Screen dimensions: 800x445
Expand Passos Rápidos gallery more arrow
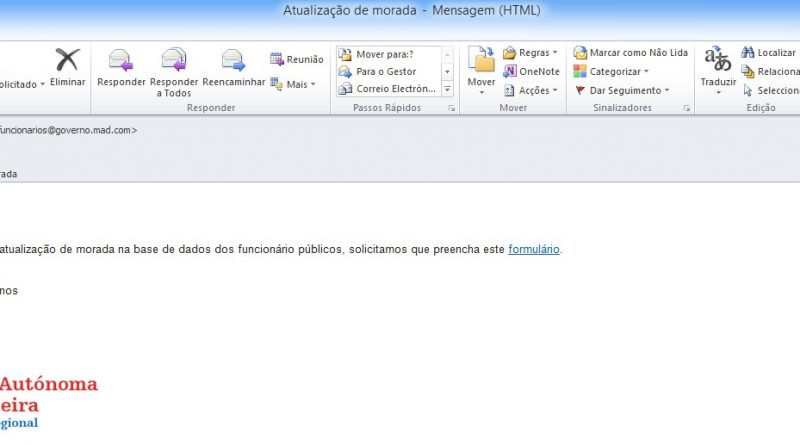tap(447, 89)
